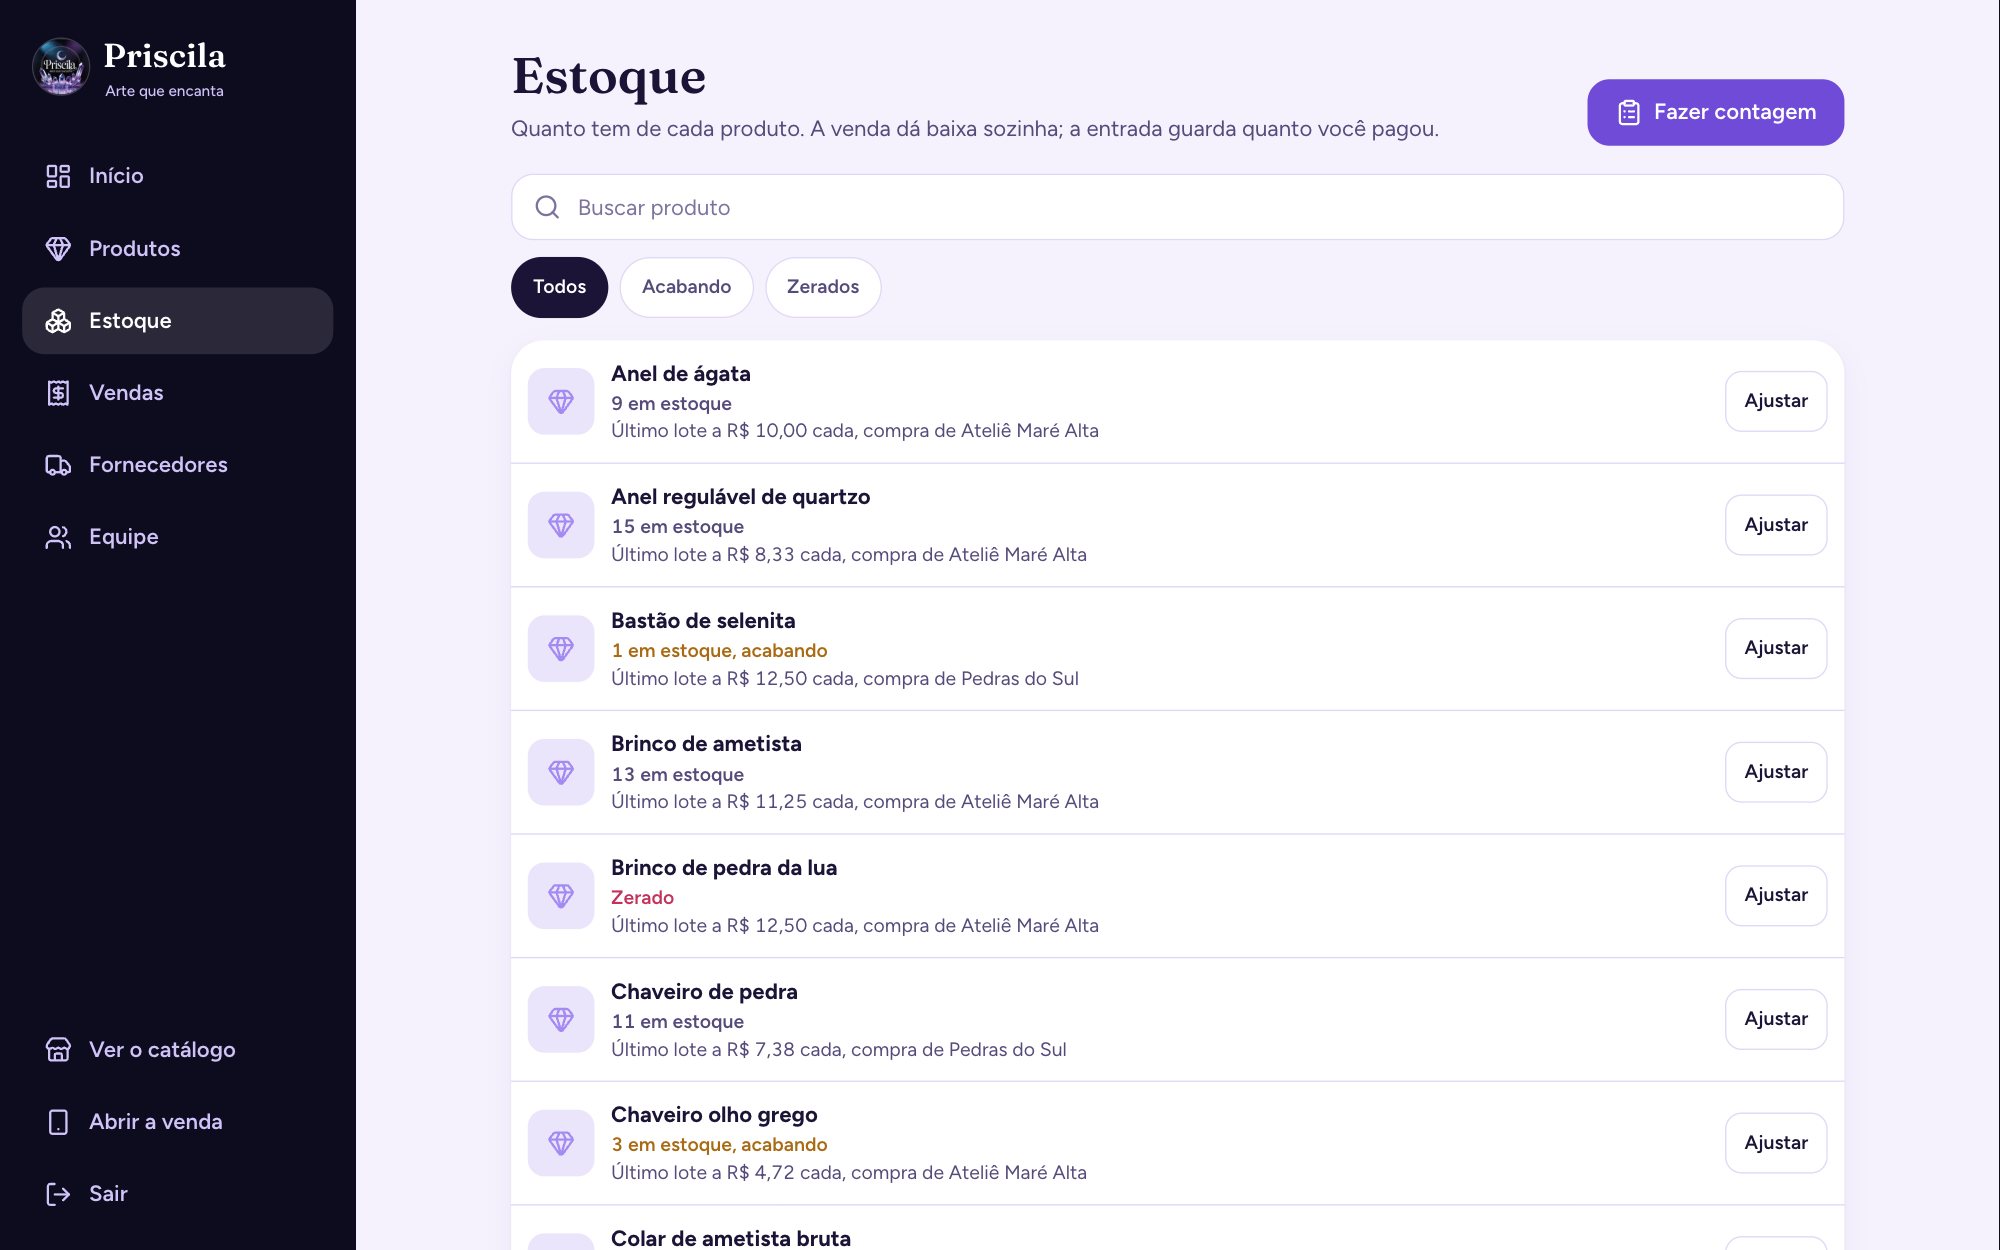Open the Produtos menu entry label
This screenshot has height=1250, width=2000.
pos(135,248)
